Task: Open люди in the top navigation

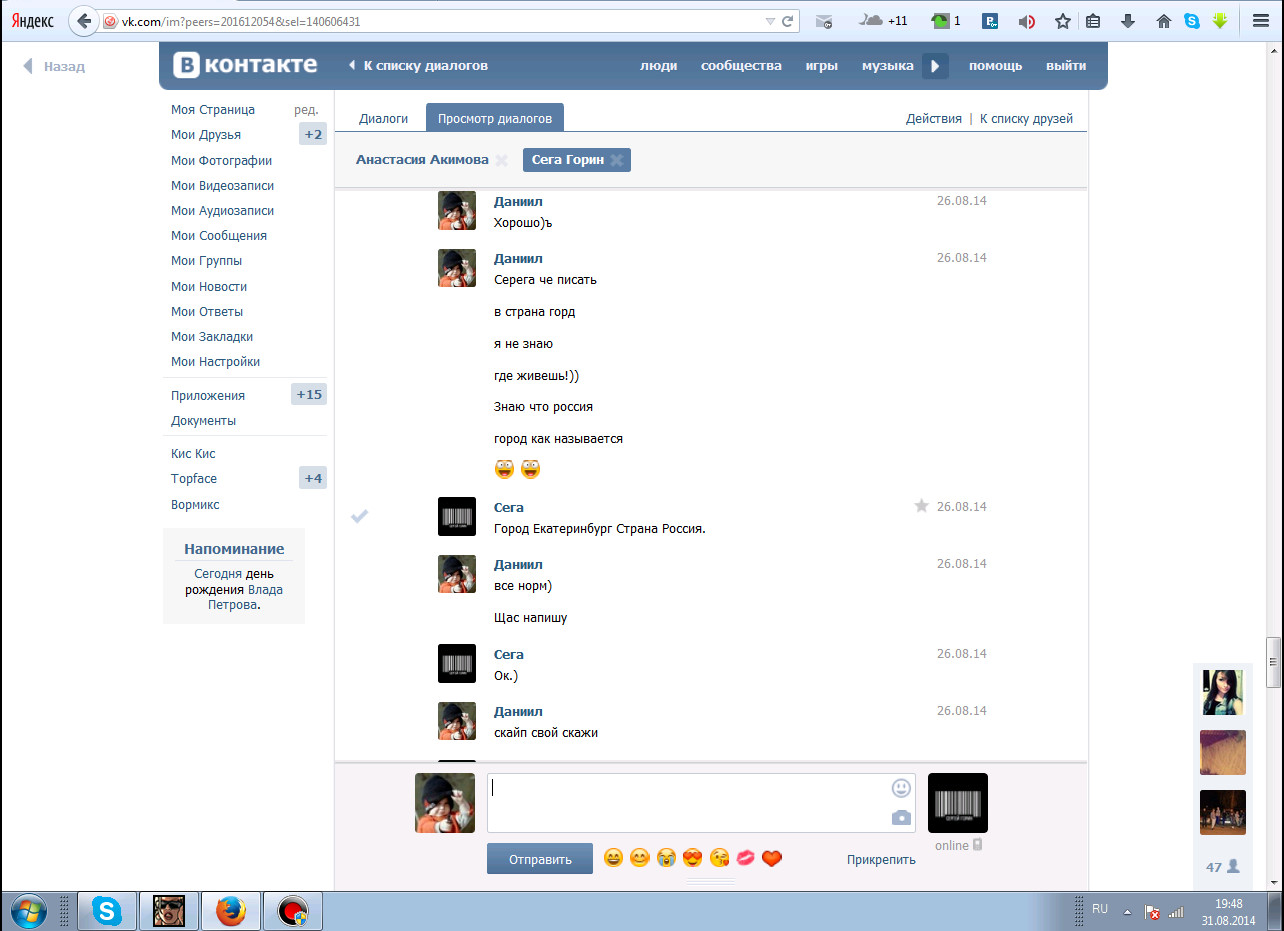Action: (x=658, y=65)
